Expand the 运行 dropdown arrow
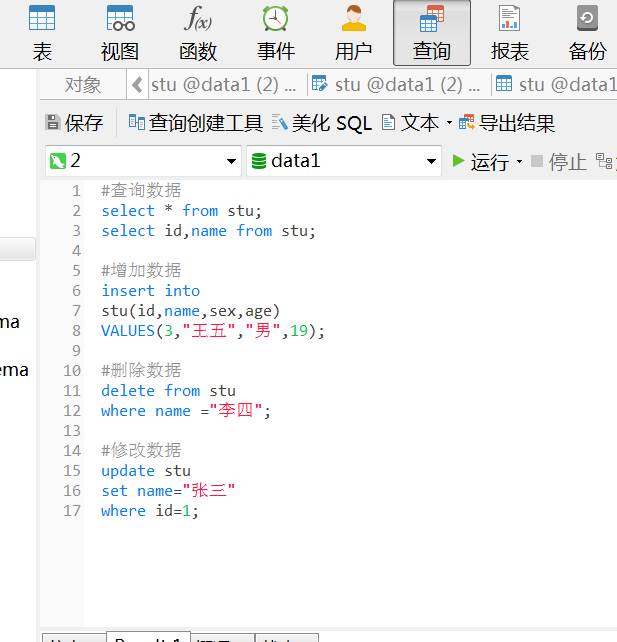The height and width of the screenshot is (642, 617). pyautogui.click(x=520, y=162)
